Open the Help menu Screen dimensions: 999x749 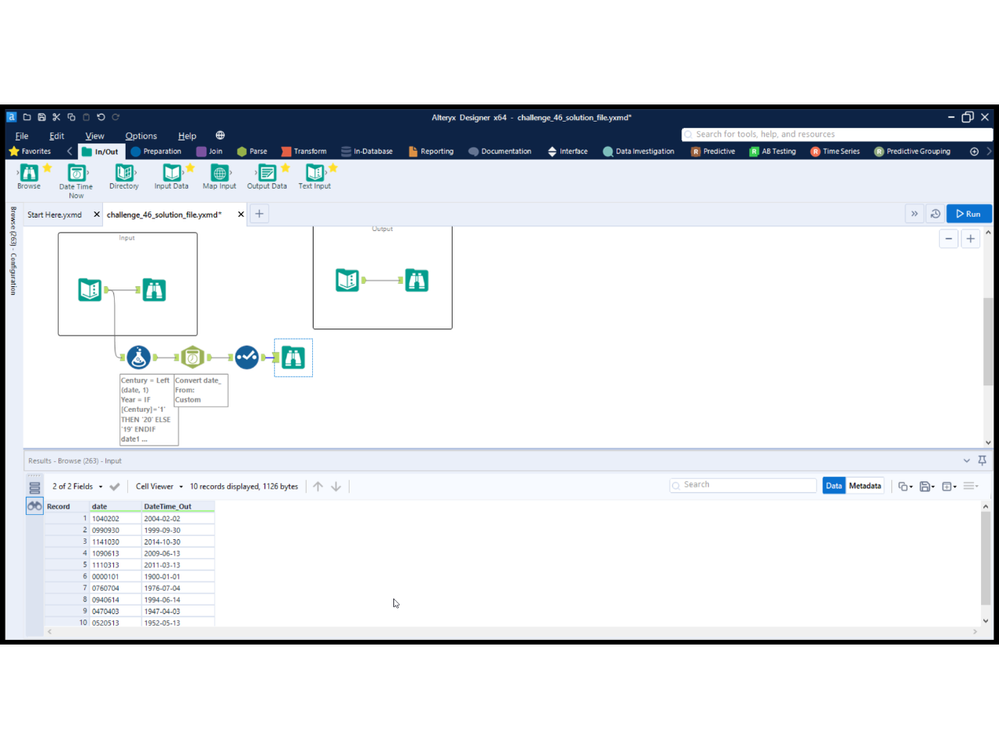point(187,136)
